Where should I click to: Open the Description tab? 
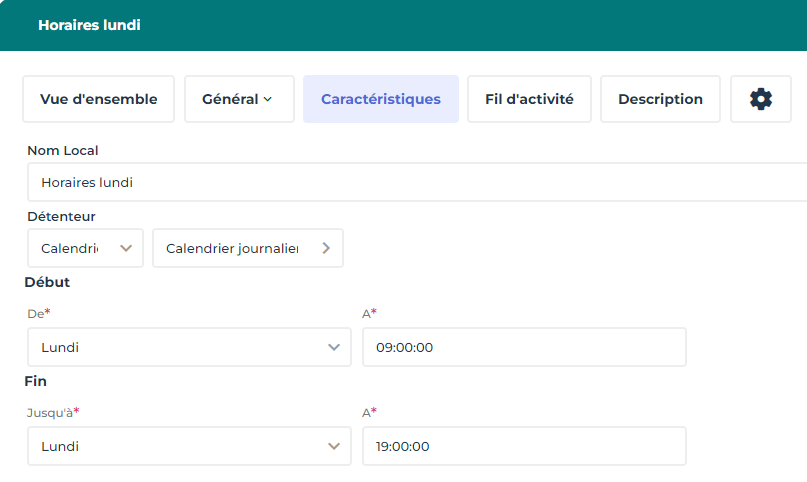tap(660, 99)
